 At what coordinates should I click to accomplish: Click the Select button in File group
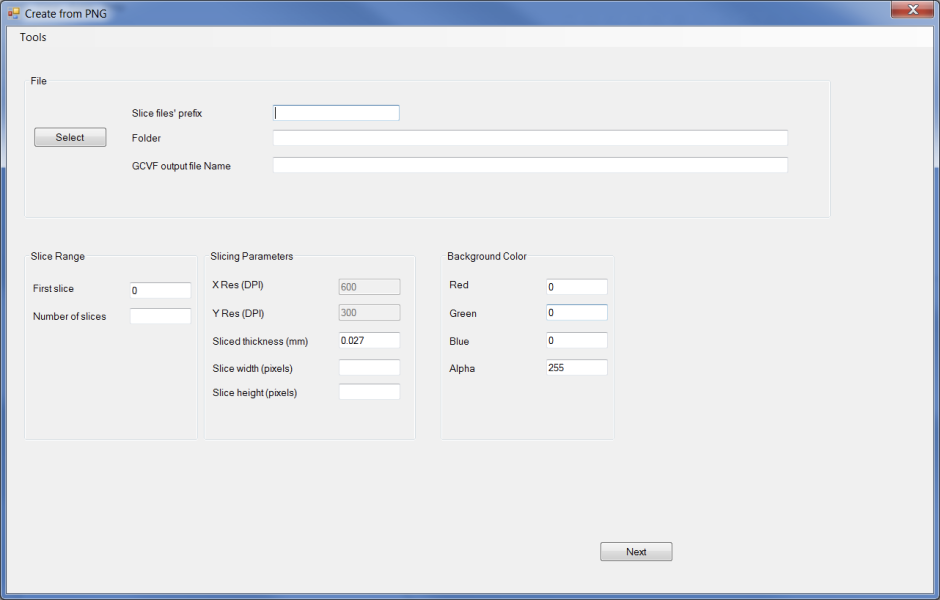pyautogui.click(x=70, y=137)
